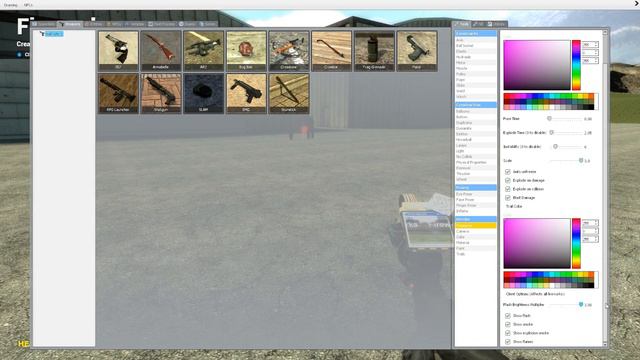This screenshot has height=360, width=640.
Task: Toggle the Show flash checkbox
Action: pos(508,316)
